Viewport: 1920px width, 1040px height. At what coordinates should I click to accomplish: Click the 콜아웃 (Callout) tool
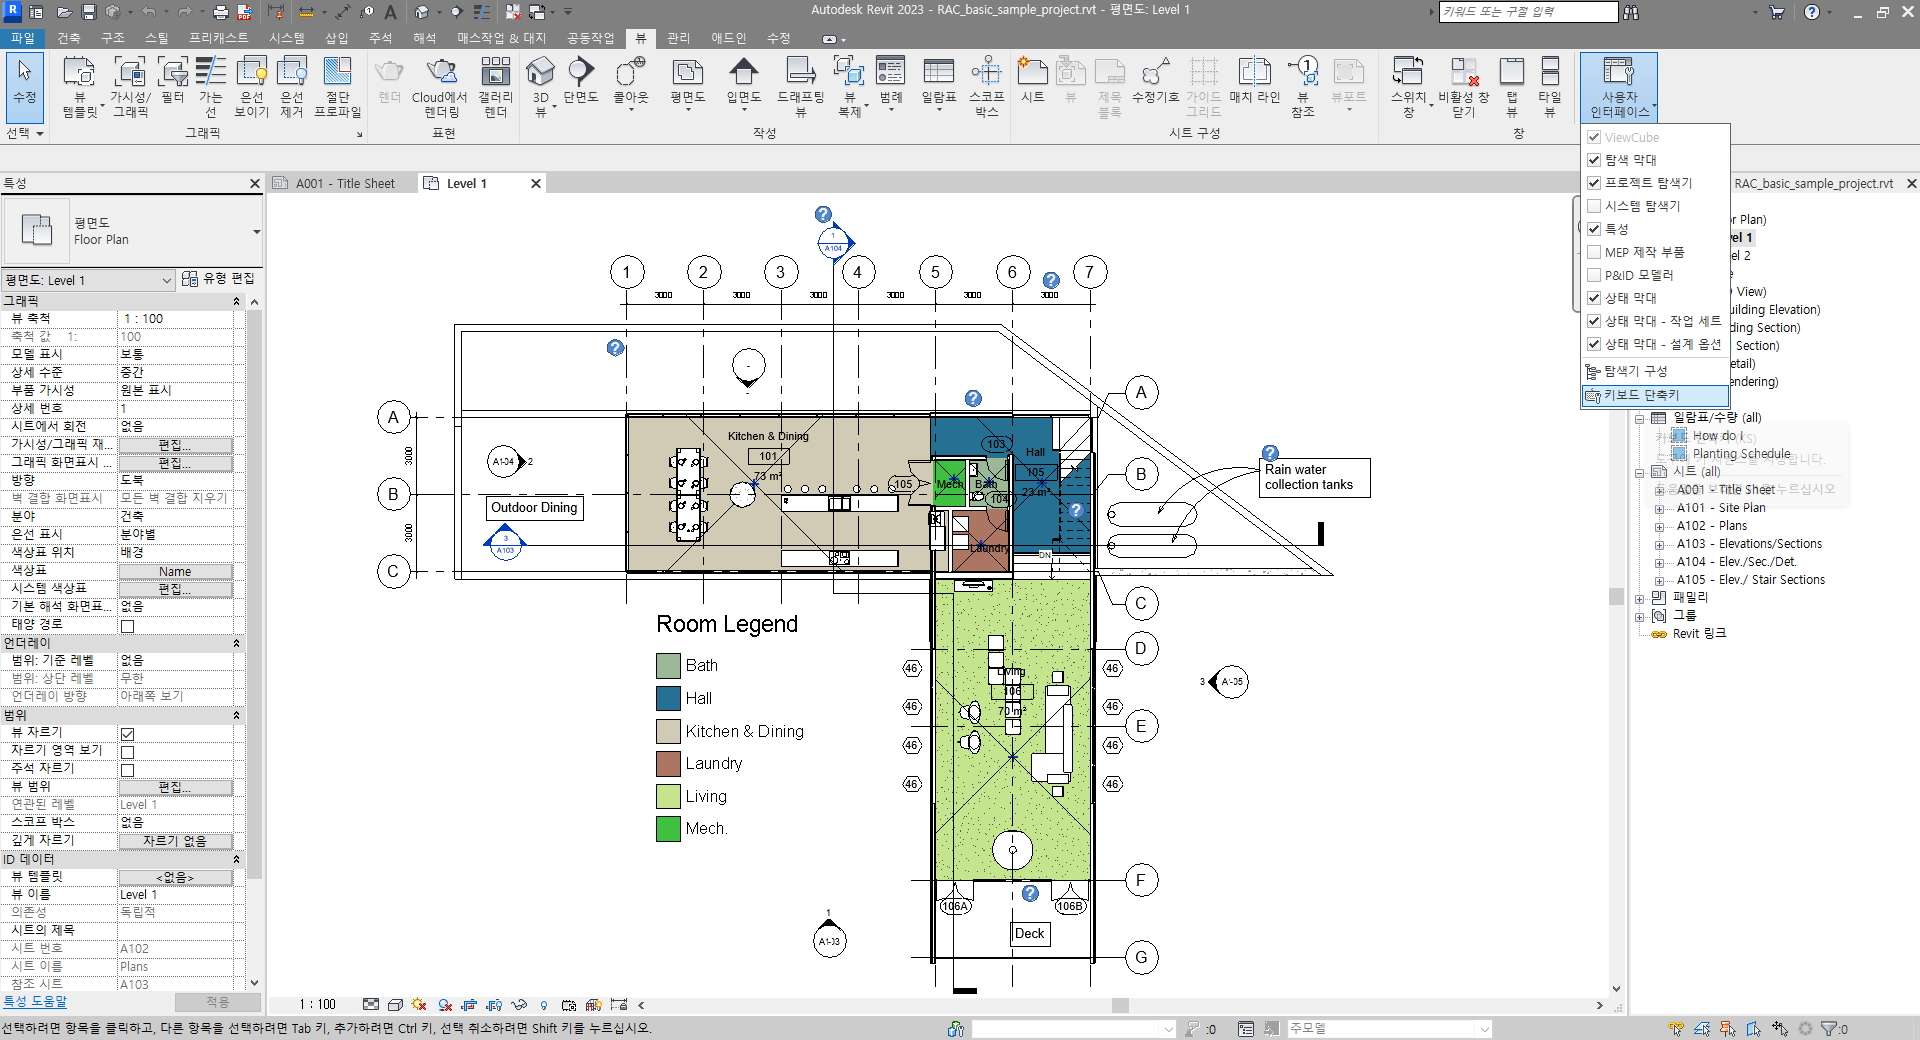630,84
